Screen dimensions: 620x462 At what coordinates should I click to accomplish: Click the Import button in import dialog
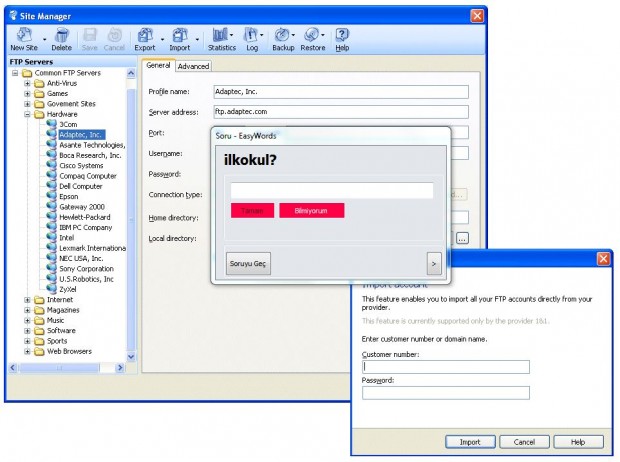470,442
